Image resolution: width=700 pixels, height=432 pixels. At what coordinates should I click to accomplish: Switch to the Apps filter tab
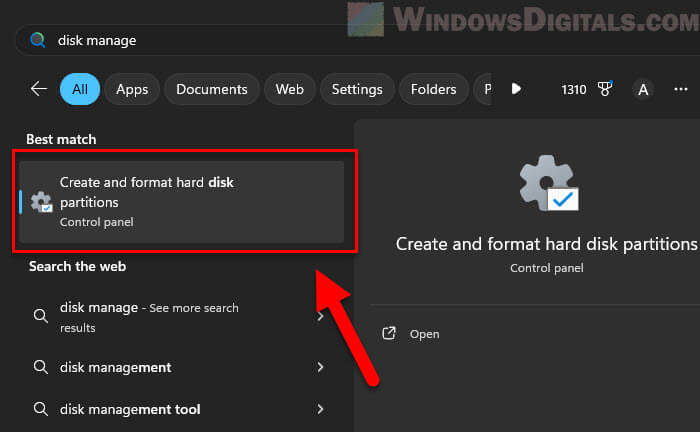coord(132,89)
